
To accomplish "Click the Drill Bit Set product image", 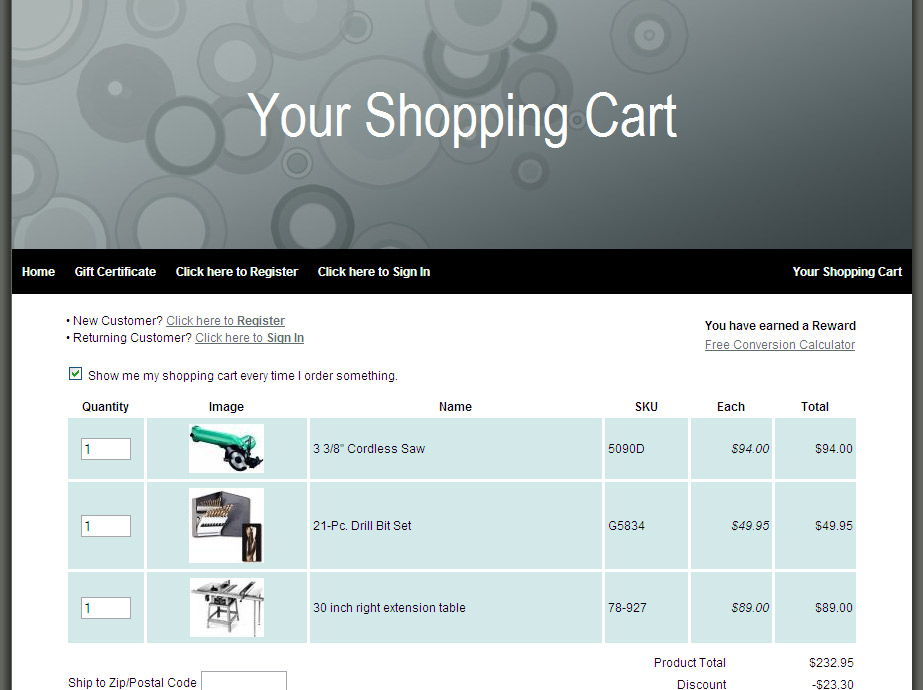I will pos(226,526).
